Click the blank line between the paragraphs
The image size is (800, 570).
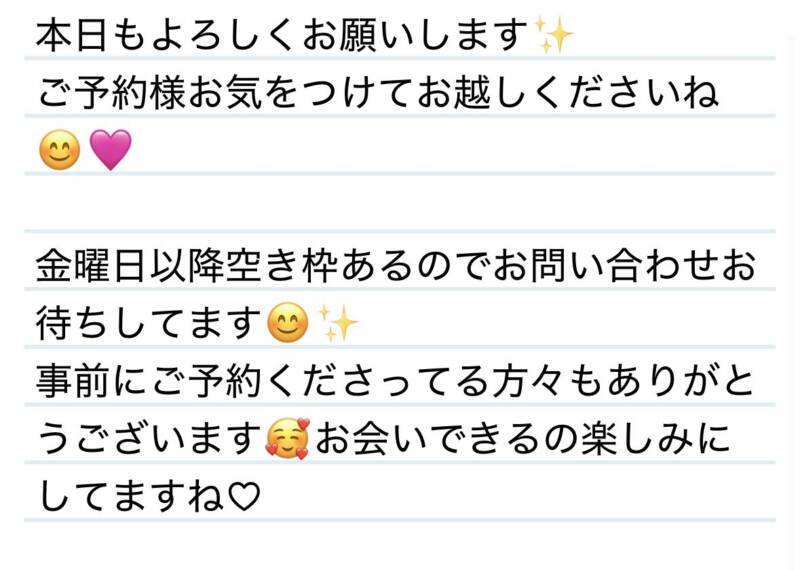point(400,203)
